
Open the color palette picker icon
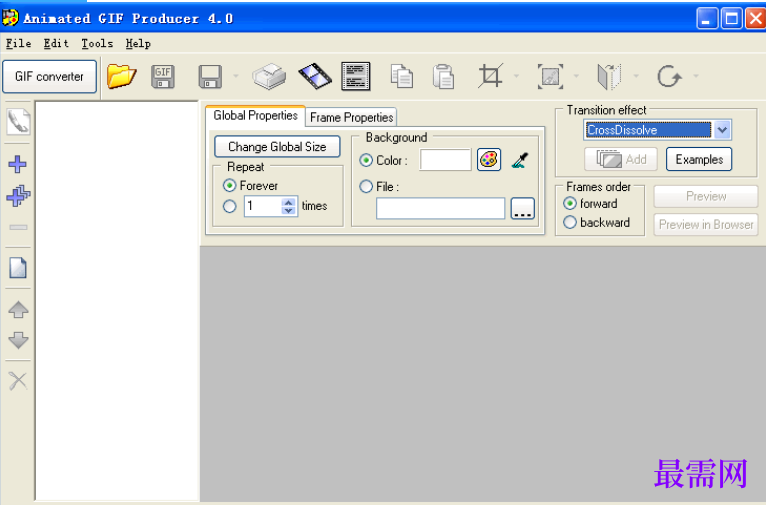coord(489,160)
